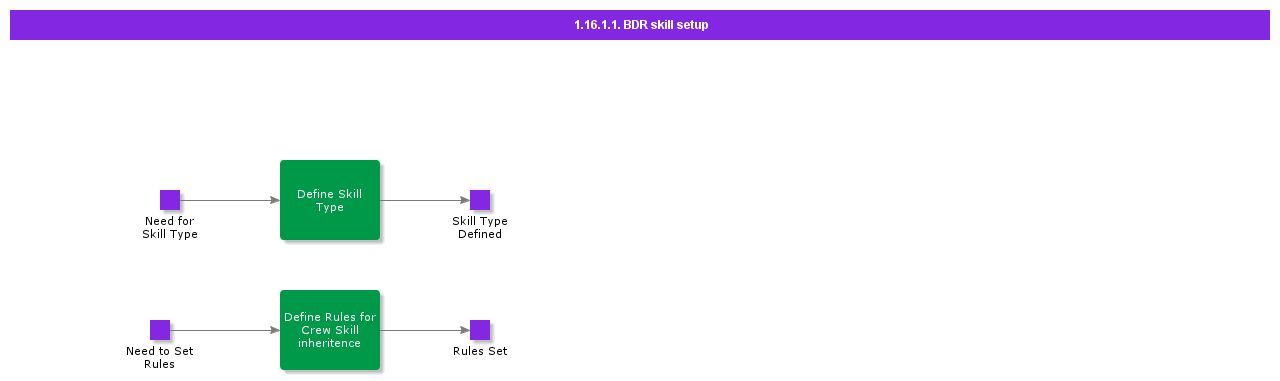Select the Rules Set event square
The image size is (1280, 381).
480,330
